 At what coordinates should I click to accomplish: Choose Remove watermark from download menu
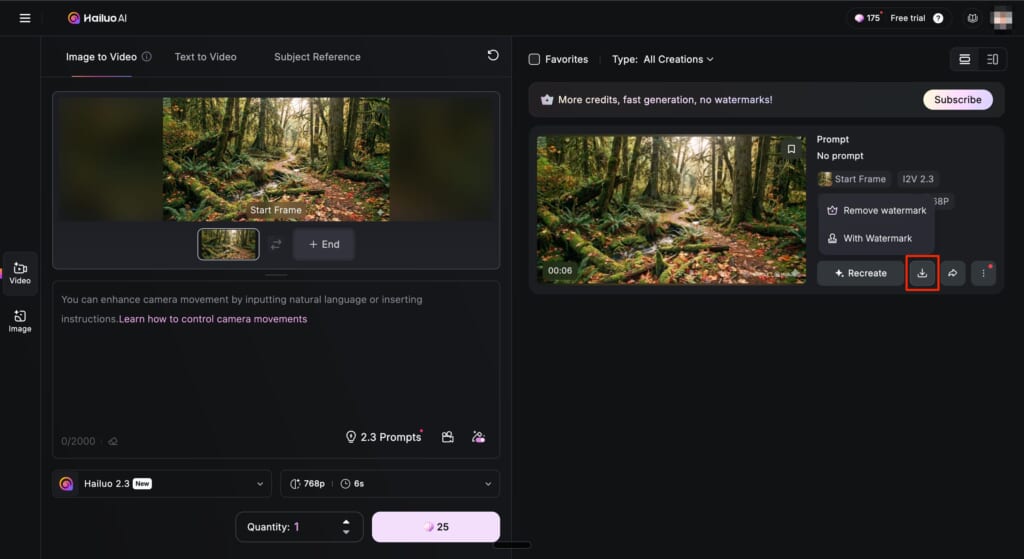pos(876,211)
